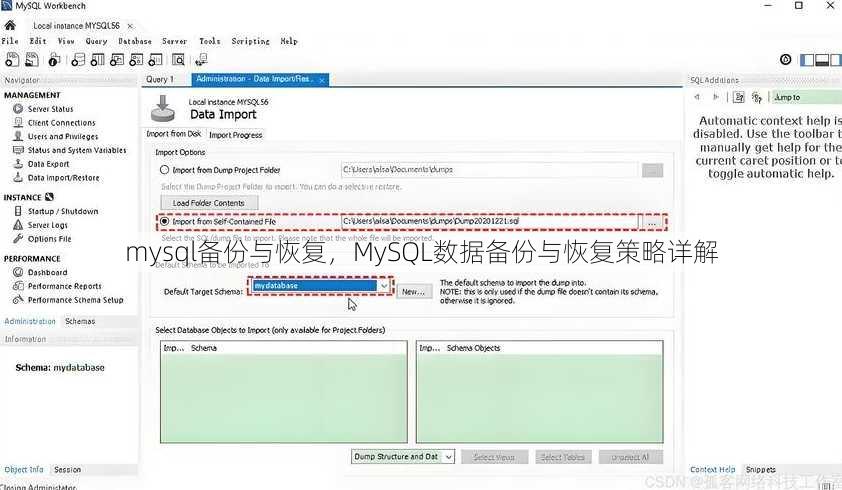Image resolution: width=842 pixels, height=490 pixels.
Task: Toggle the left sidebar panel visibility
Action: [807, 60]
